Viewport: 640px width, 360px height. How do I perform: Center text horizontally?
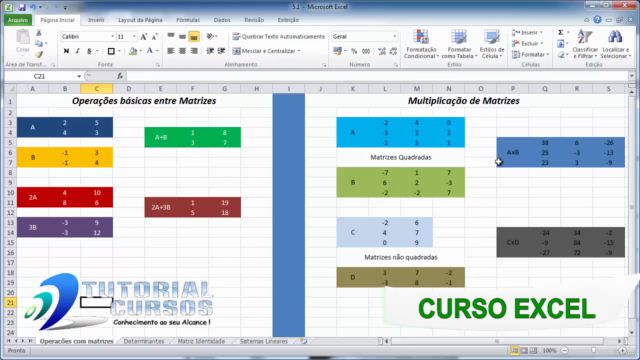182,51
